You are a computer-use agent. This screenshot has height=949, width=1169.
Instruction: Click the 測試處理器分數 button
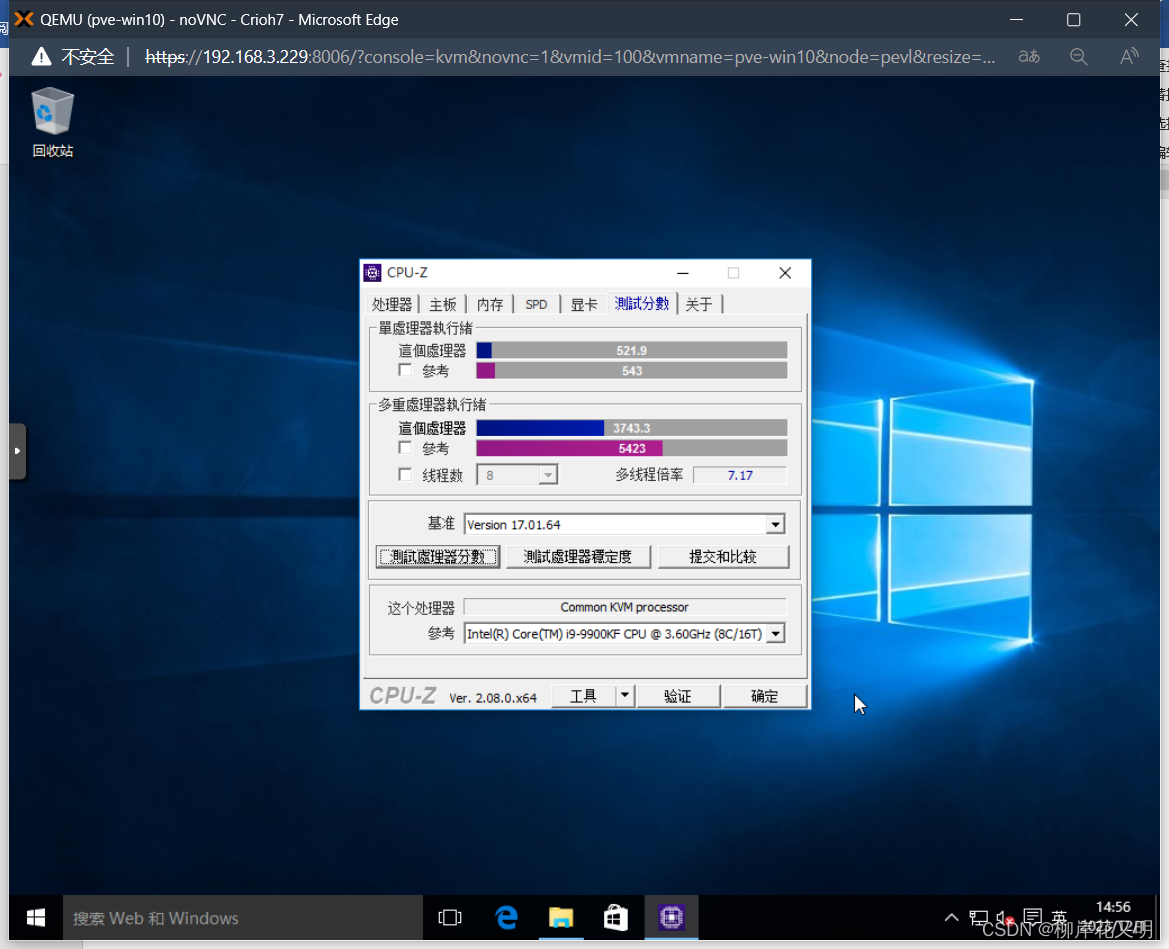point(438,557)
